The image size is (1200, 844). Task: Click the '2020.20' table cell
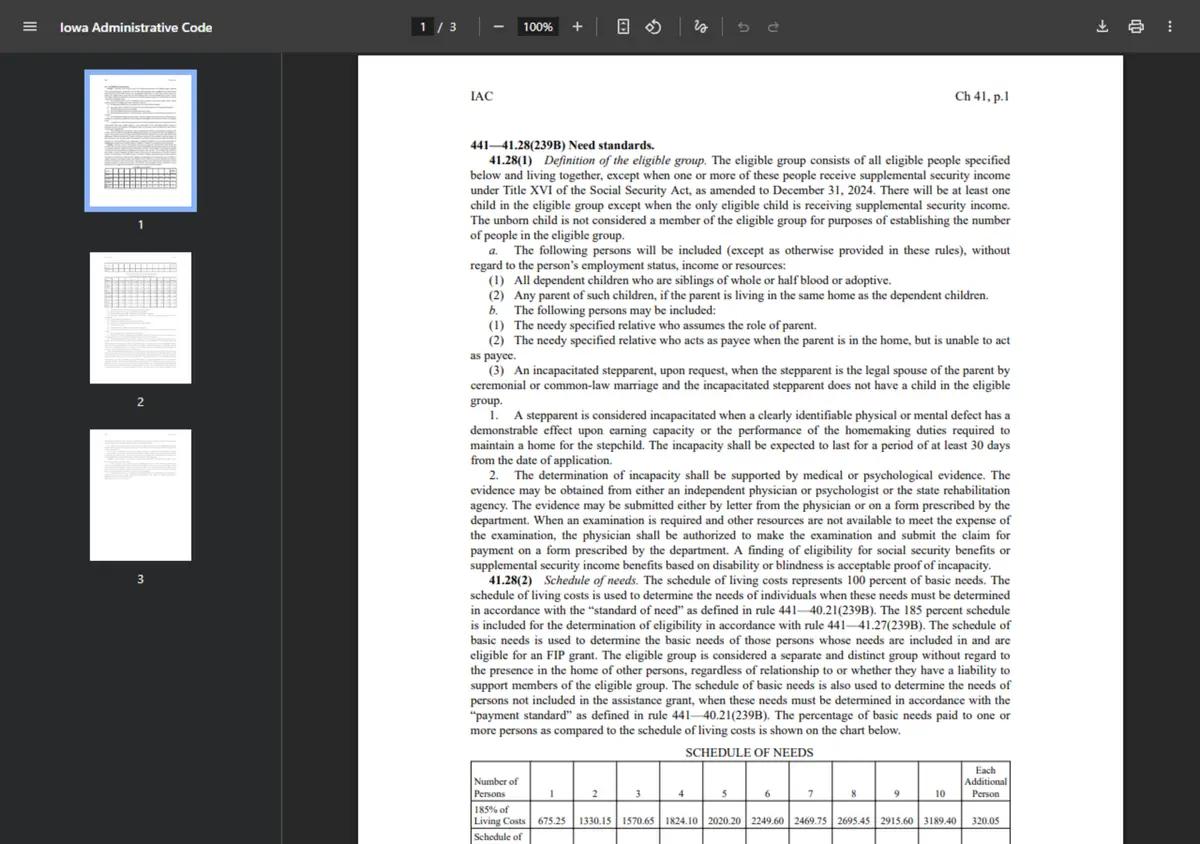point(724,820)
